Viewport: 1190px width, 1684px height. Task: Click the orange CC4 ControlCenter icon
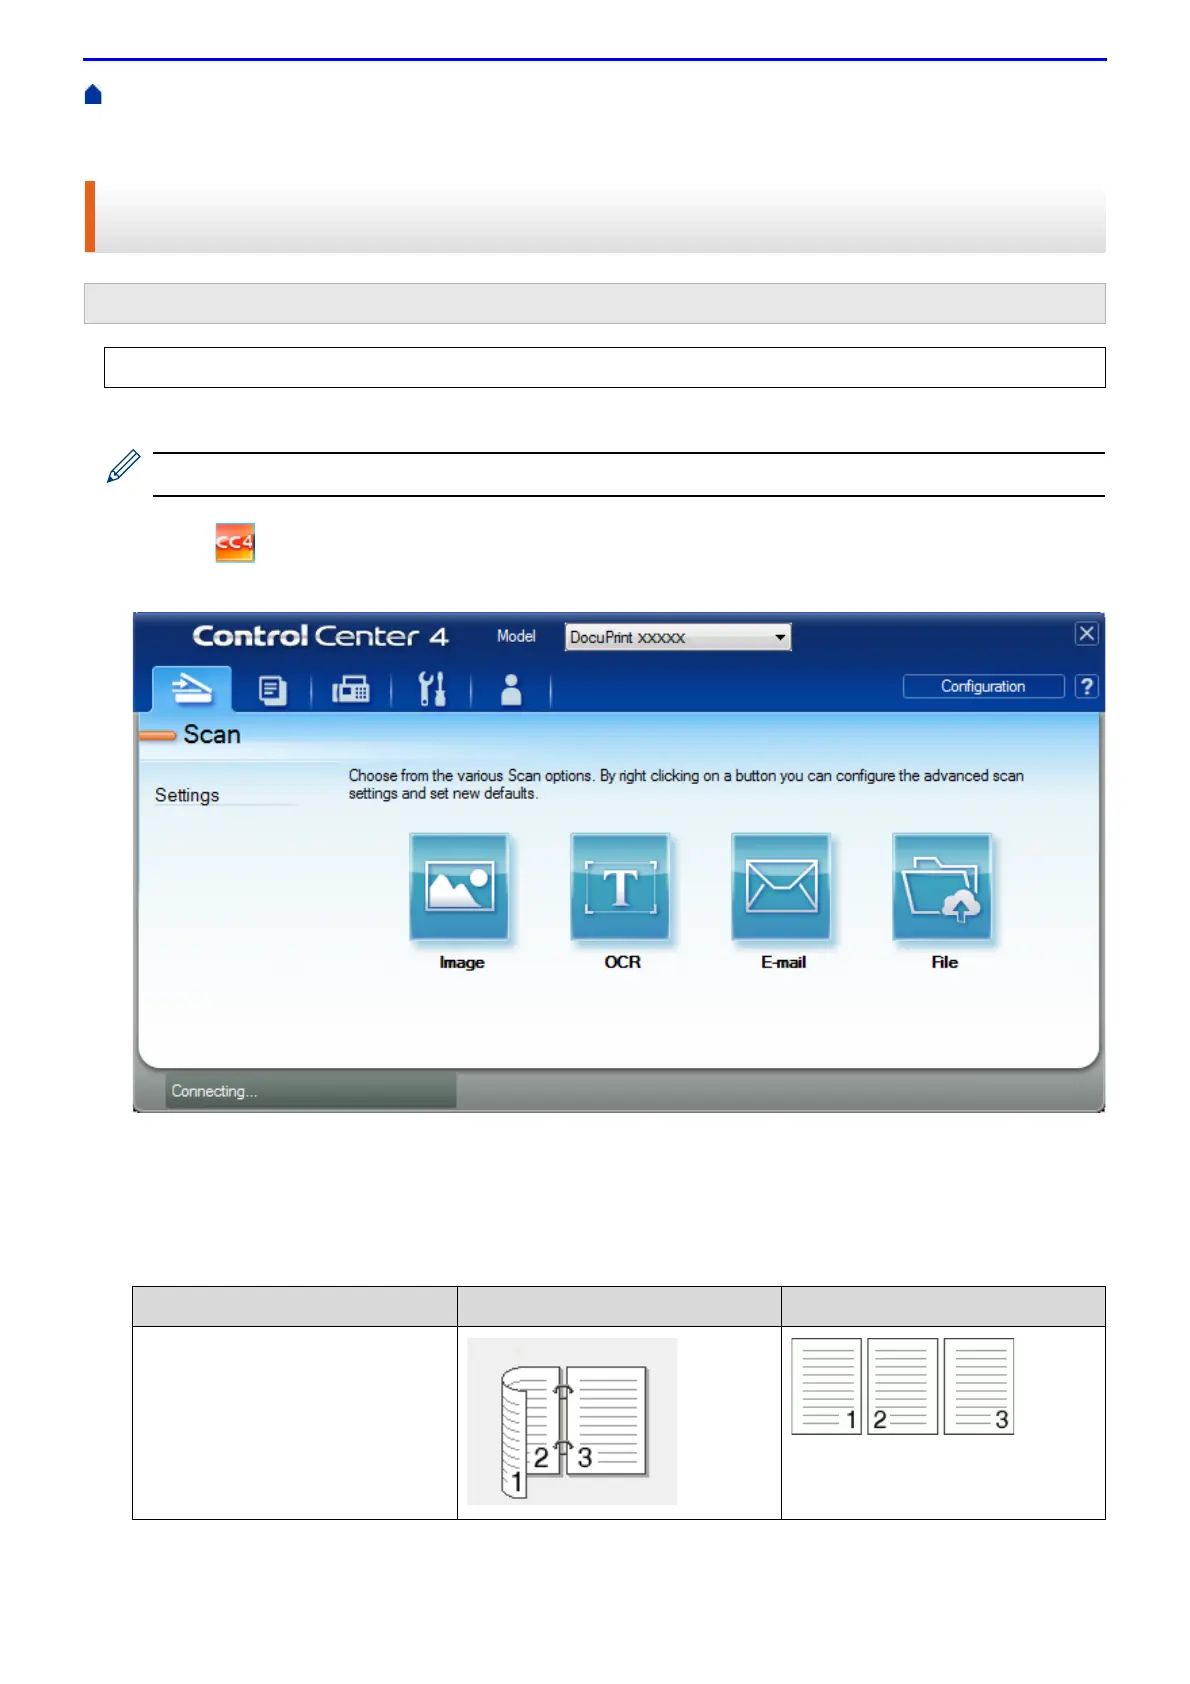click(235, 542)
